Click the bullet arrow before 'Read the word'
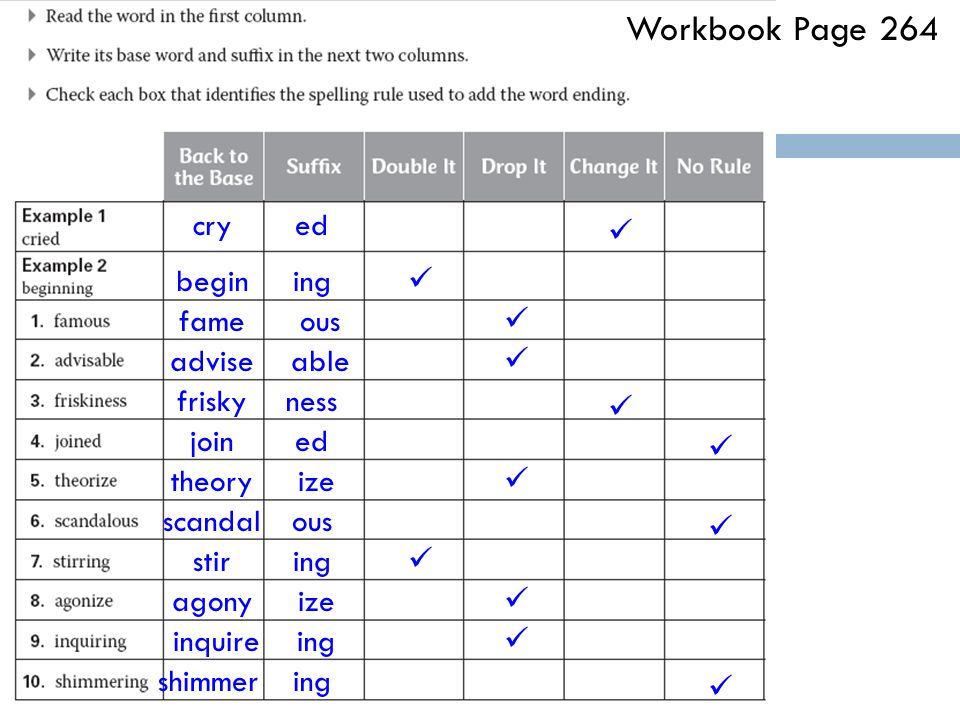Screen dimensions: 960x720 click(32, 15)
